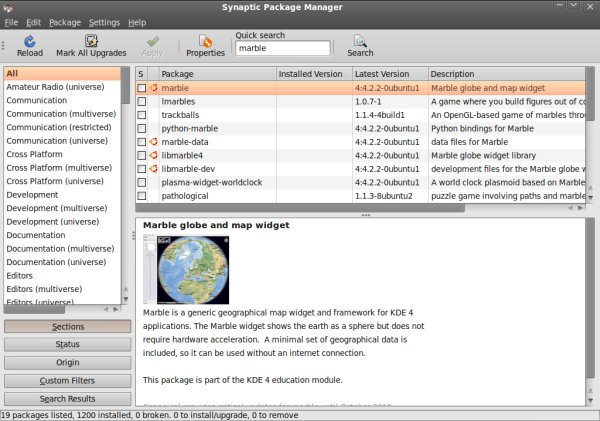This screenshot has height=421, width=600.
Task: Mark the trackballs package checkbox
Action: pyautogui.click(x=141, y=115)
